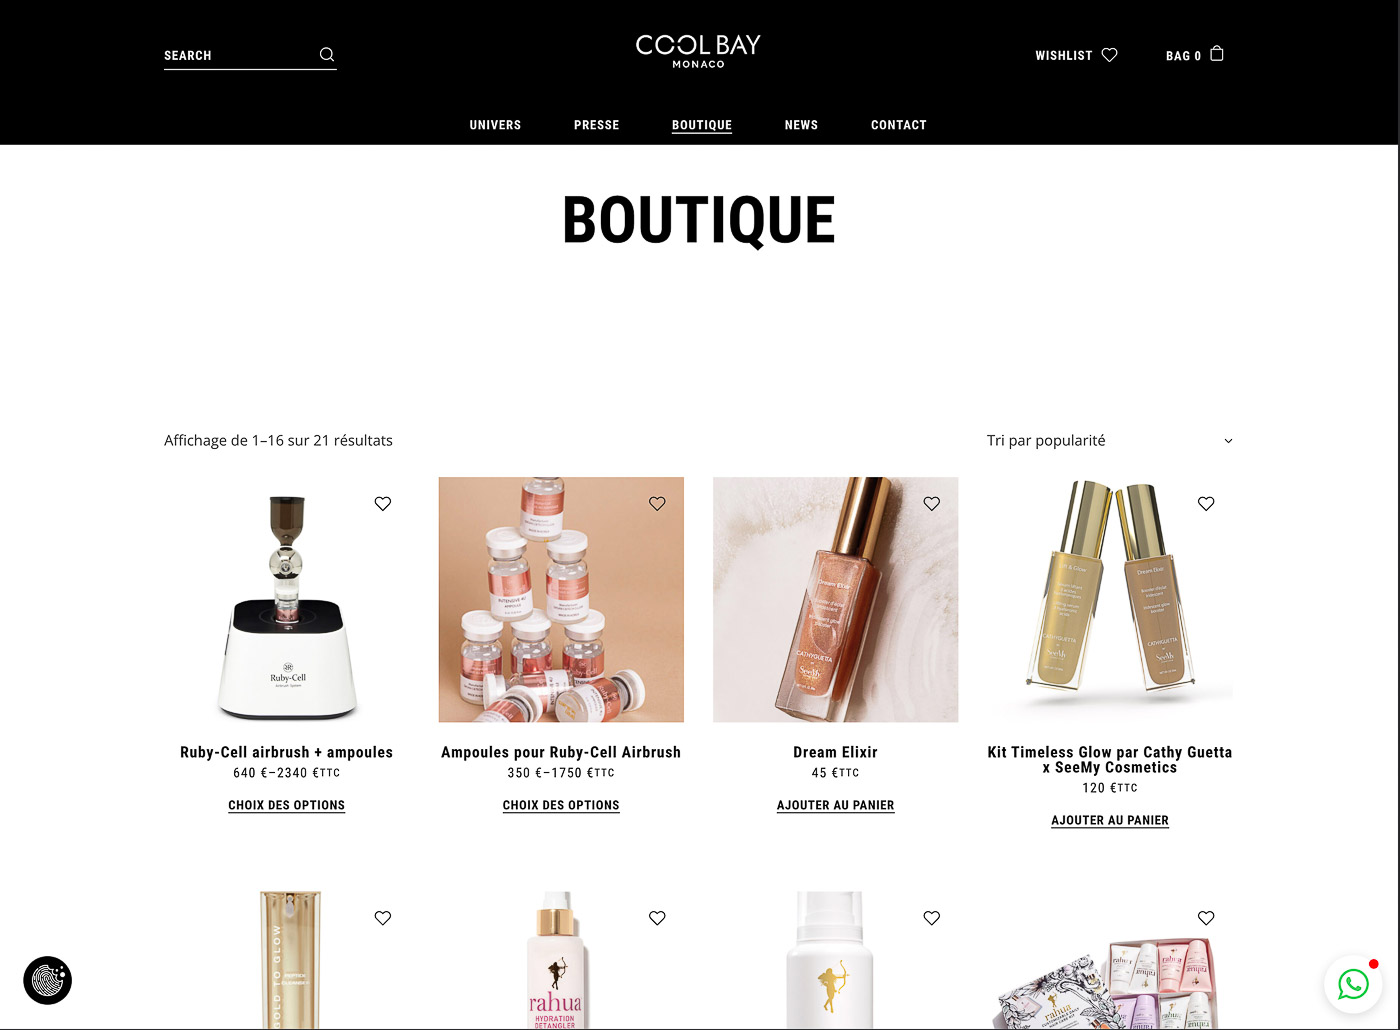Open the Wishlist heart icon in header
1400x1030 pixels.
click(x=1109, y=55)
